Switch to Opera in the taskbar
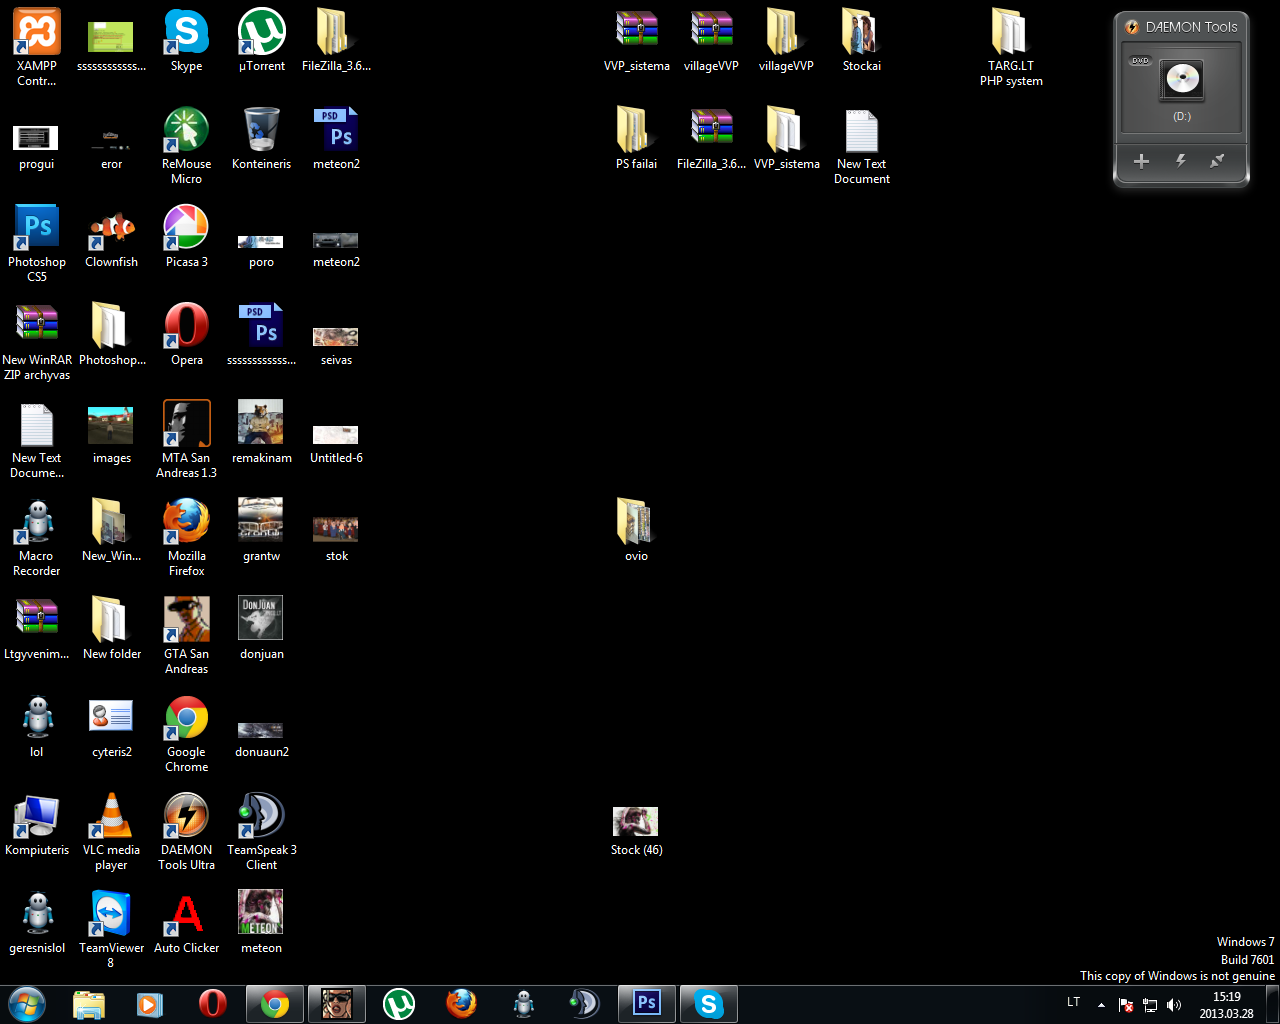 [x=212, y=1004]
